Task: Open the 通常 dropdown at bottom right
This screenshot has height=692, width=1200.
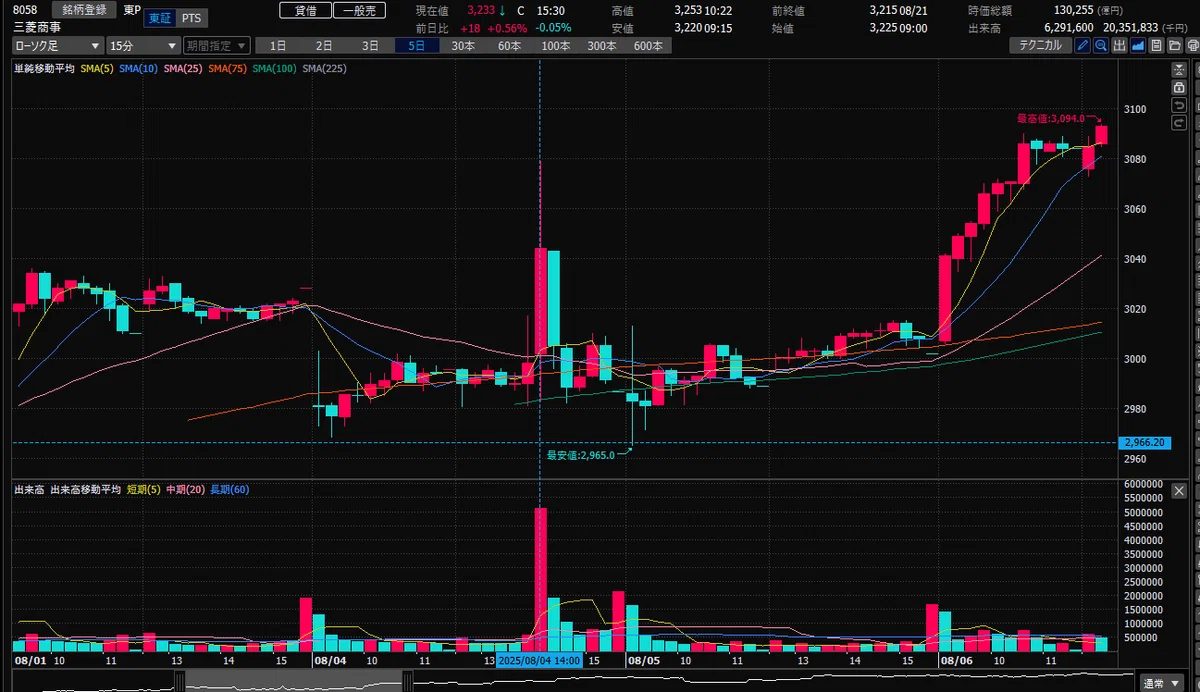Action: coord(1161,683)
